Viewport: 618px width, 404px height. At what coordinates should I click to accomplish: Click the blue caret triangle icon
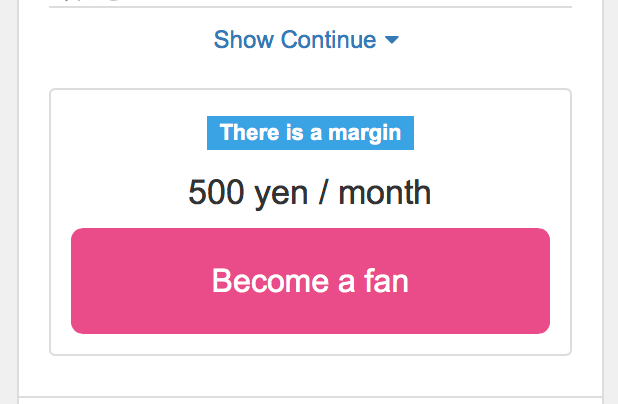[x=392, y=40]
